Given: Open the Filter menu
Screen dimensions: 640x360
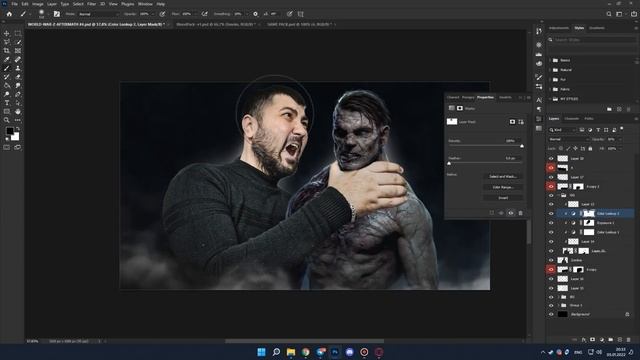Looking at the screenshot, I should 91,4.
